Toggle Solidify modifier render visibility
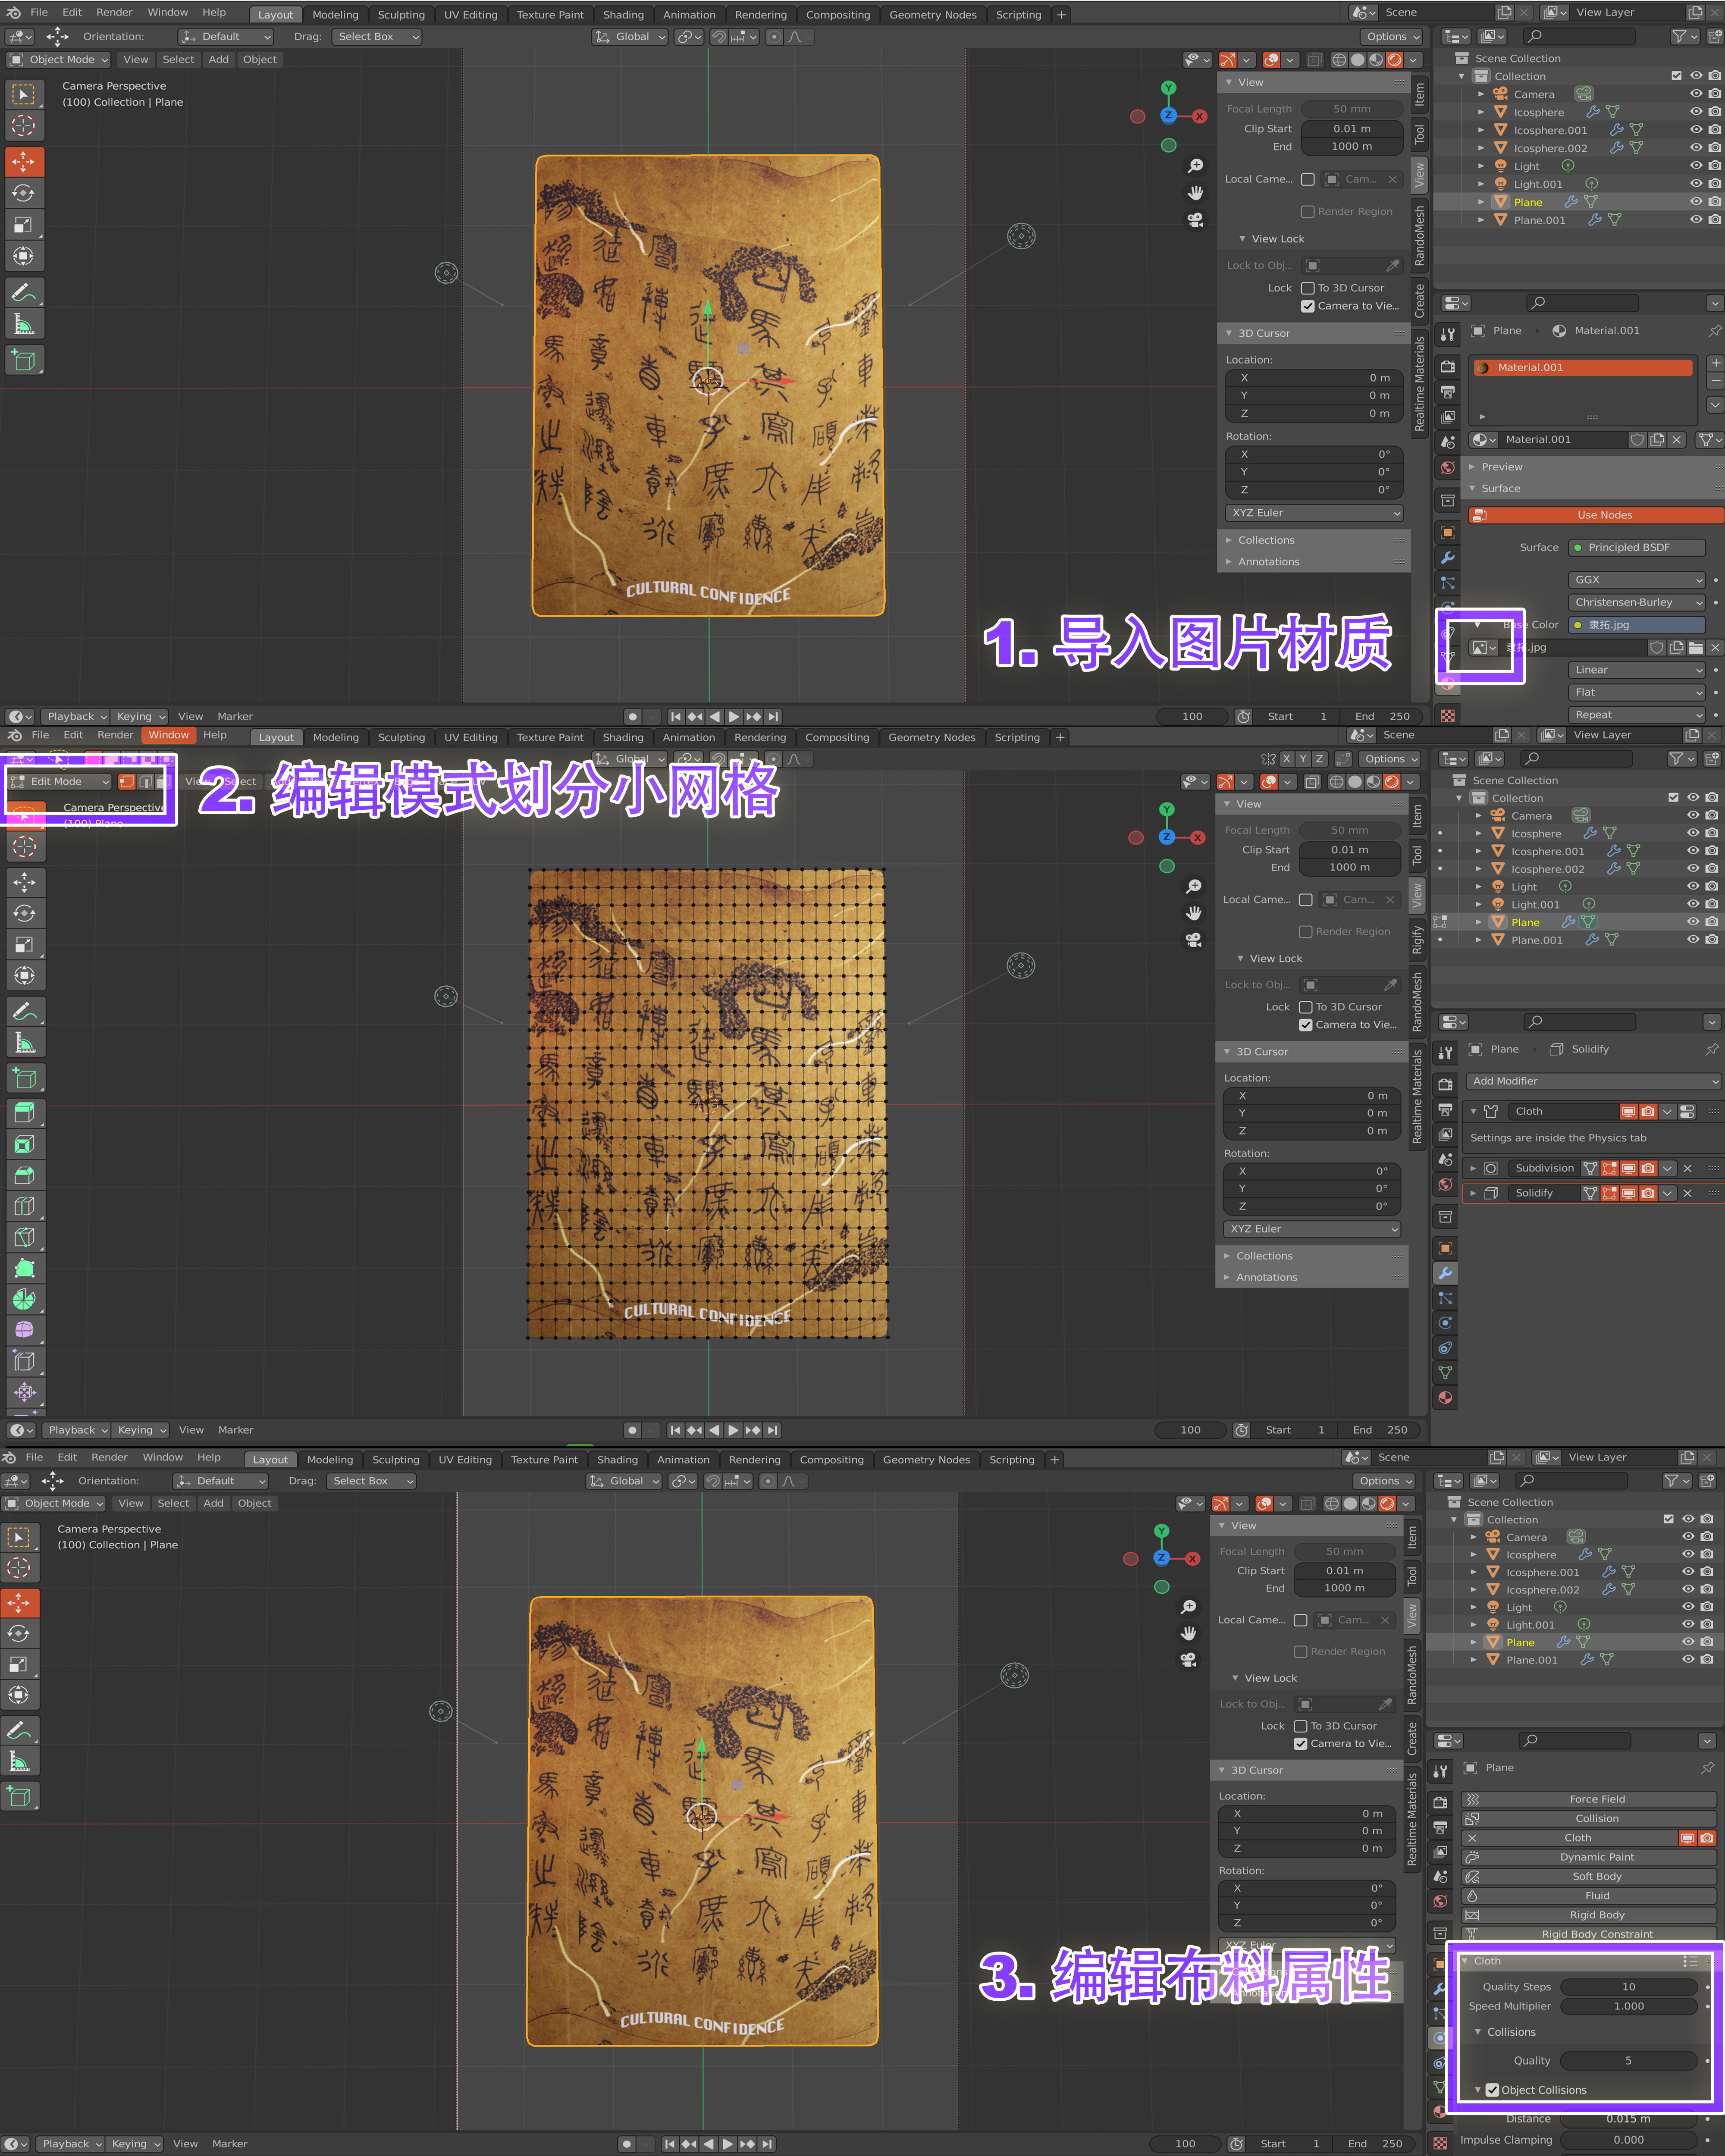This screenshot has width=1725, height=2156. click(1648, 1193)
